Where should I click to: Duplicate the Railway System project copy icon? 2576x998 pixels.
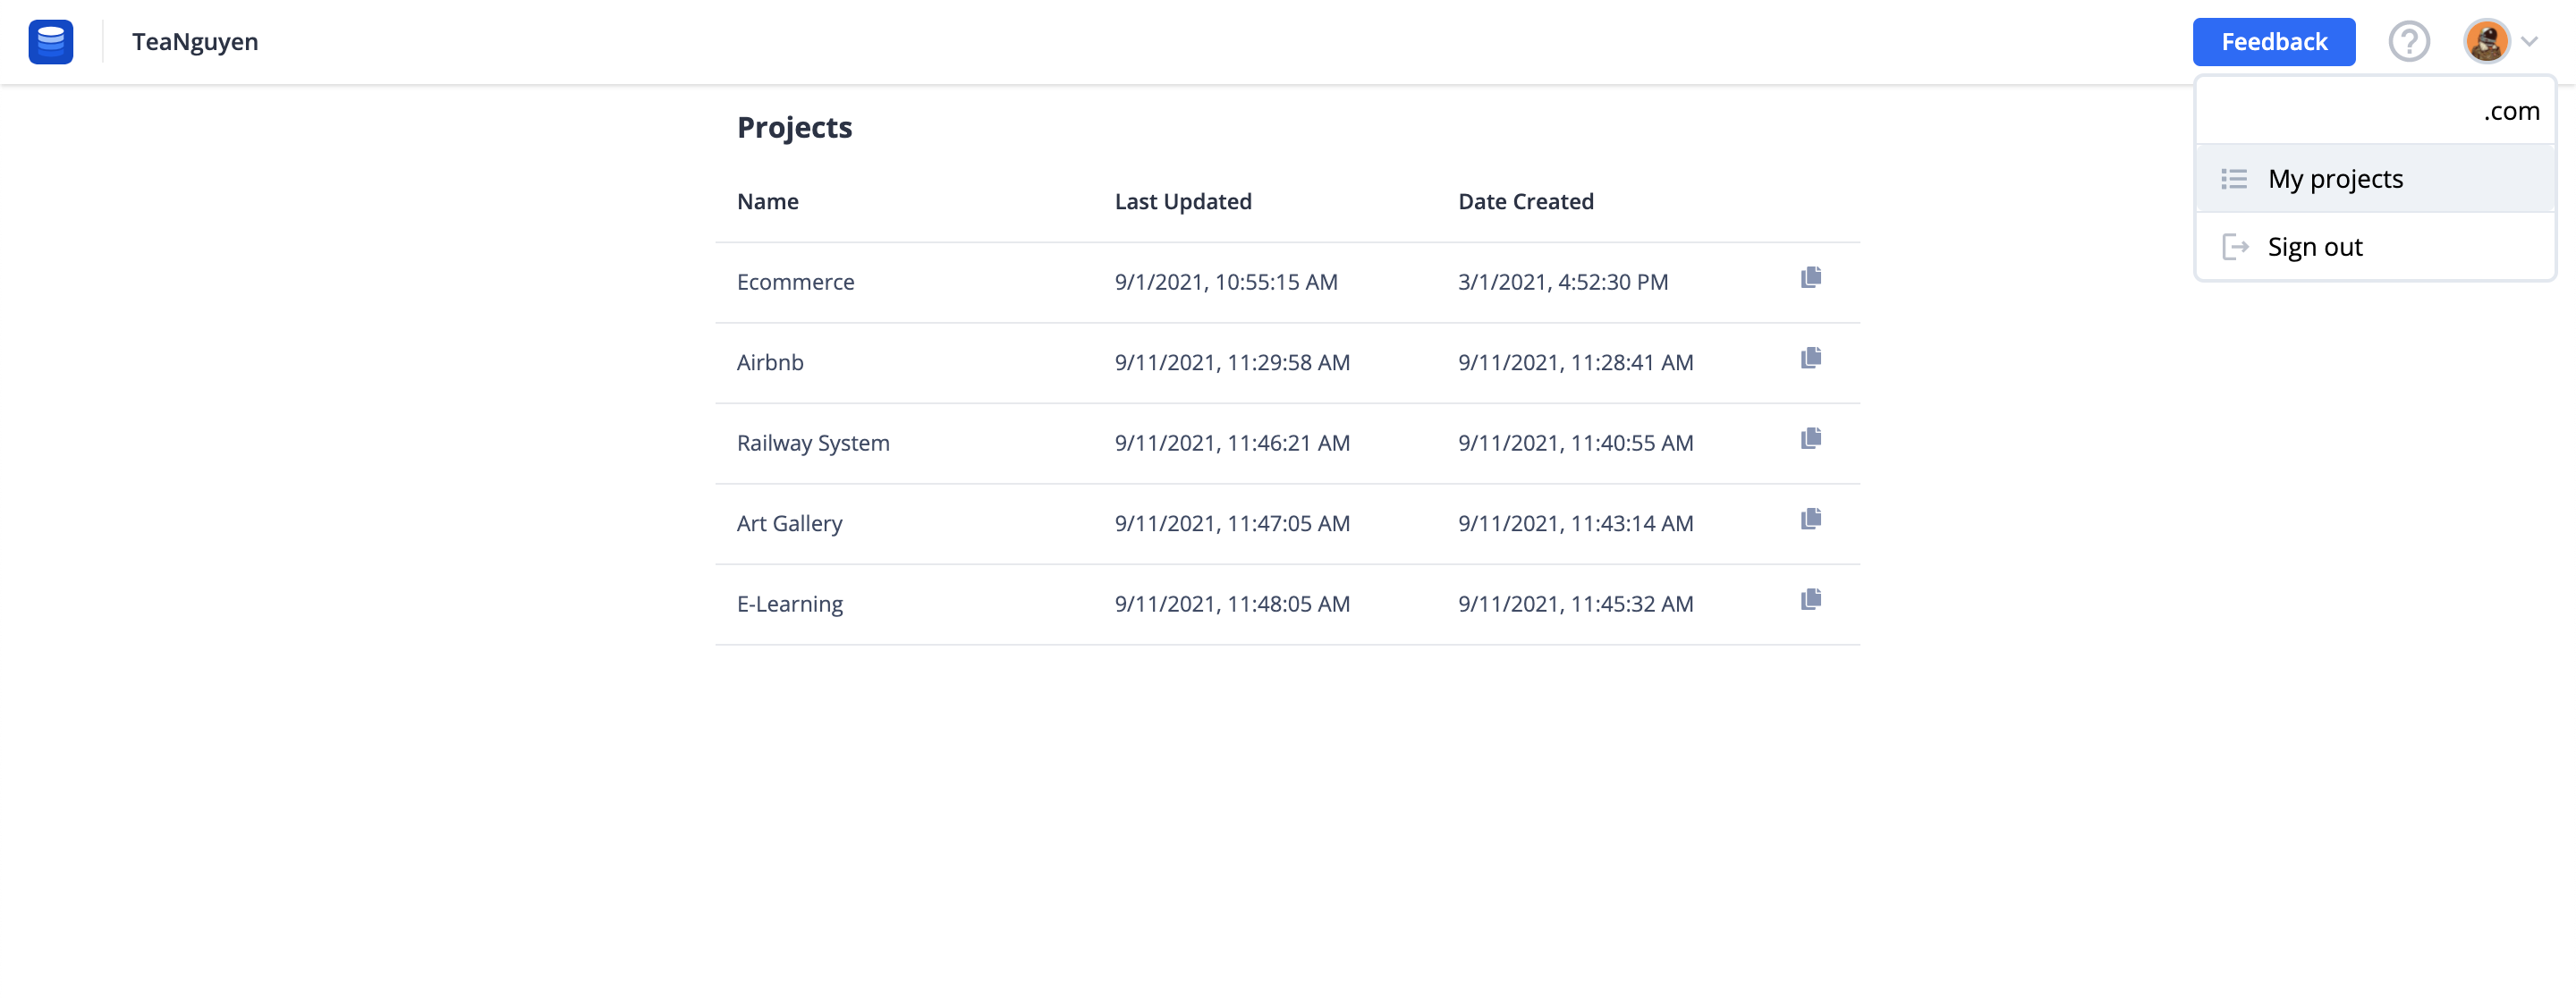(x=1810, y=439)
